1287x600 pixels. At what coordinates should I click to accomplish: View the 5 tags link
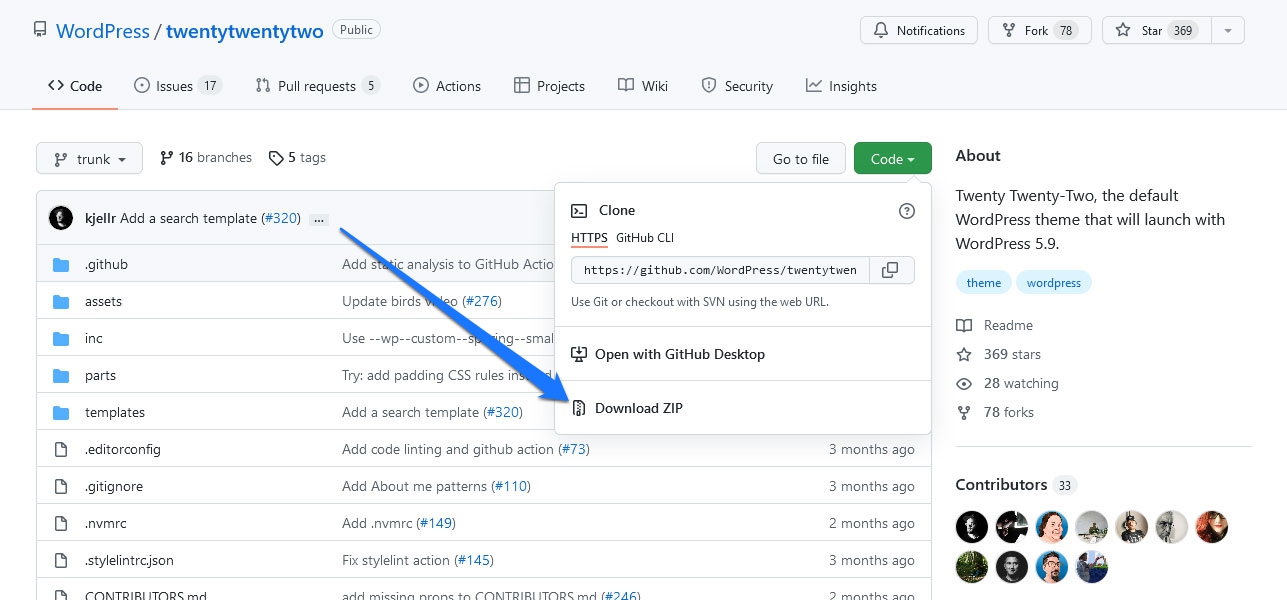pos(297,158)
